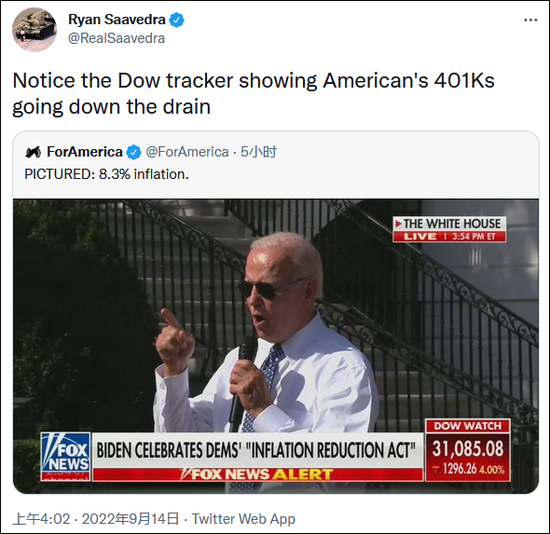This screenshot has height=534, width=550.
Task: Open Ryan Saavedra's profile picture
Action: point(34,30)
